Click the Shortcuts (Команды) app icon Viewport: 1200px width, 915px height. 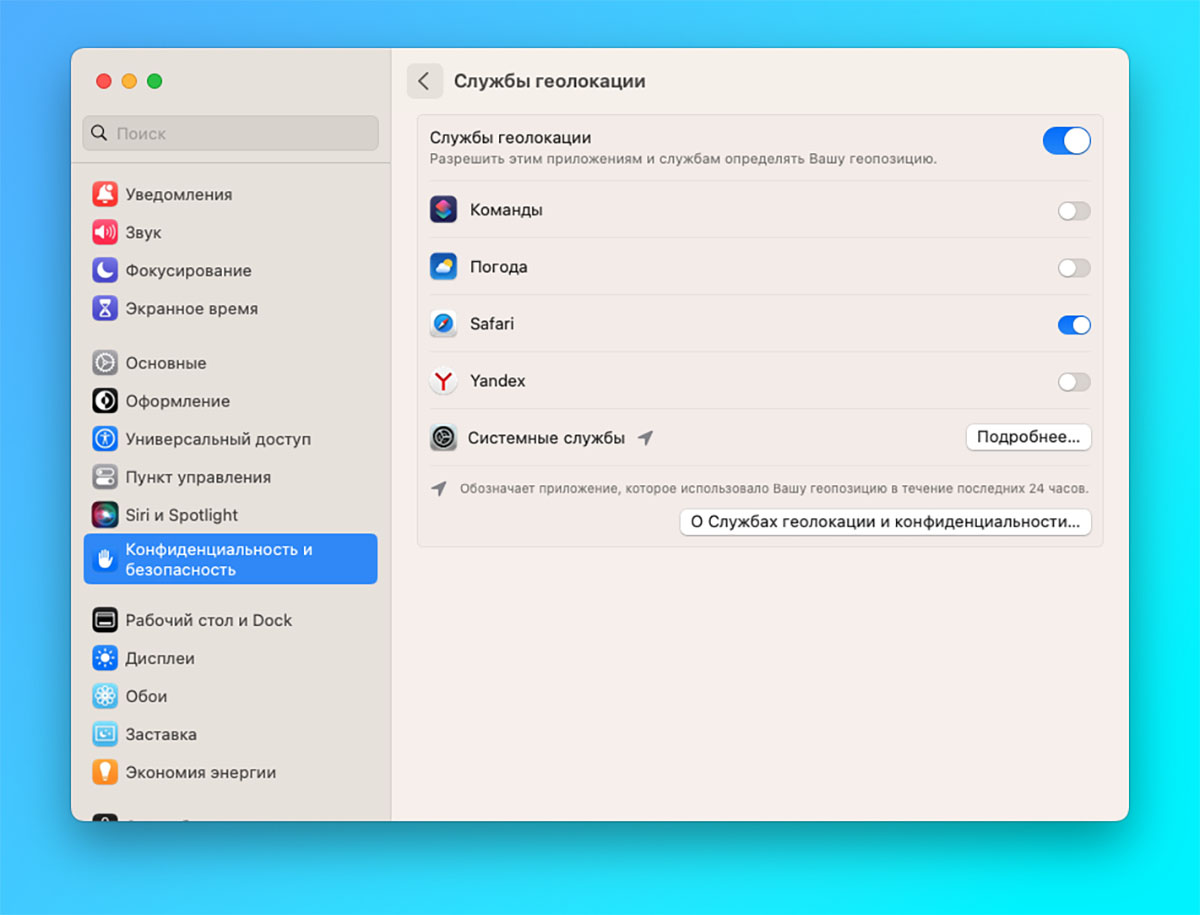tap(443, 210)
